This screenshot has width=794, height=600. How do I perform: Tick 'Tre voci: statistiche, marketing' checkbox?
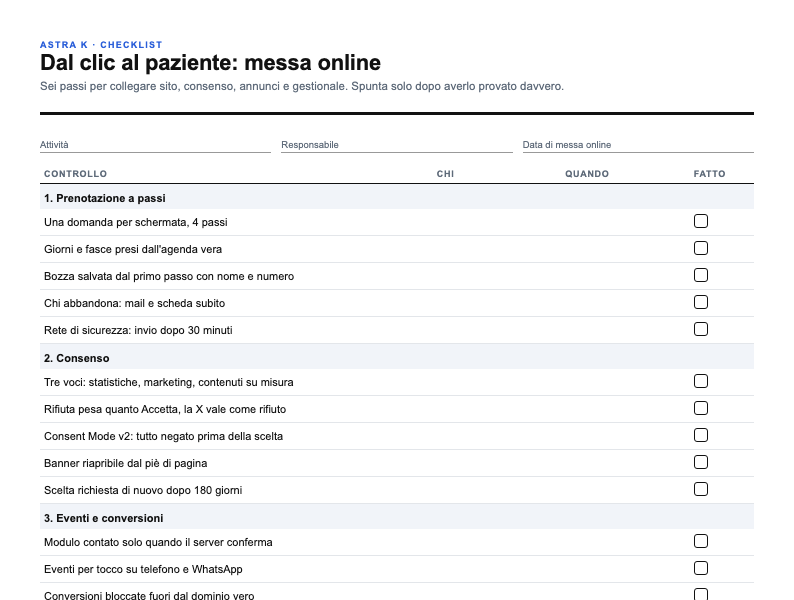701,381
